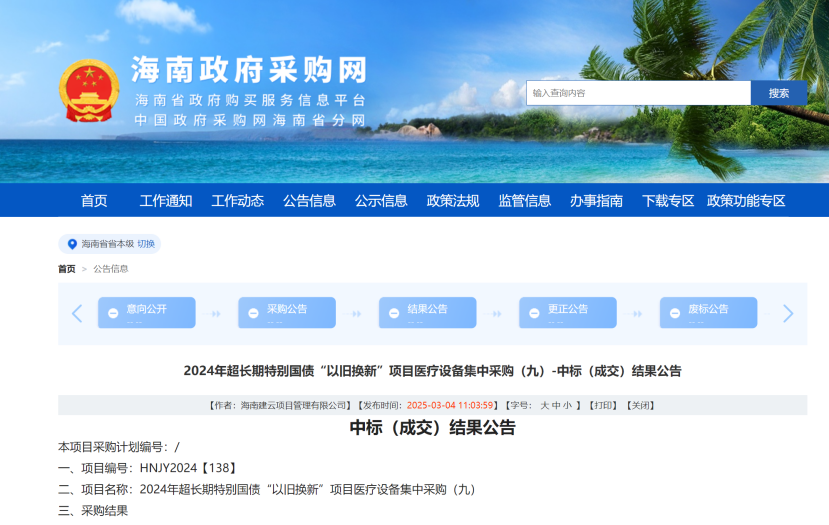829x525 pixels.
Task: Open the 政策法规 navigation menu
Action: pos(453,200)
